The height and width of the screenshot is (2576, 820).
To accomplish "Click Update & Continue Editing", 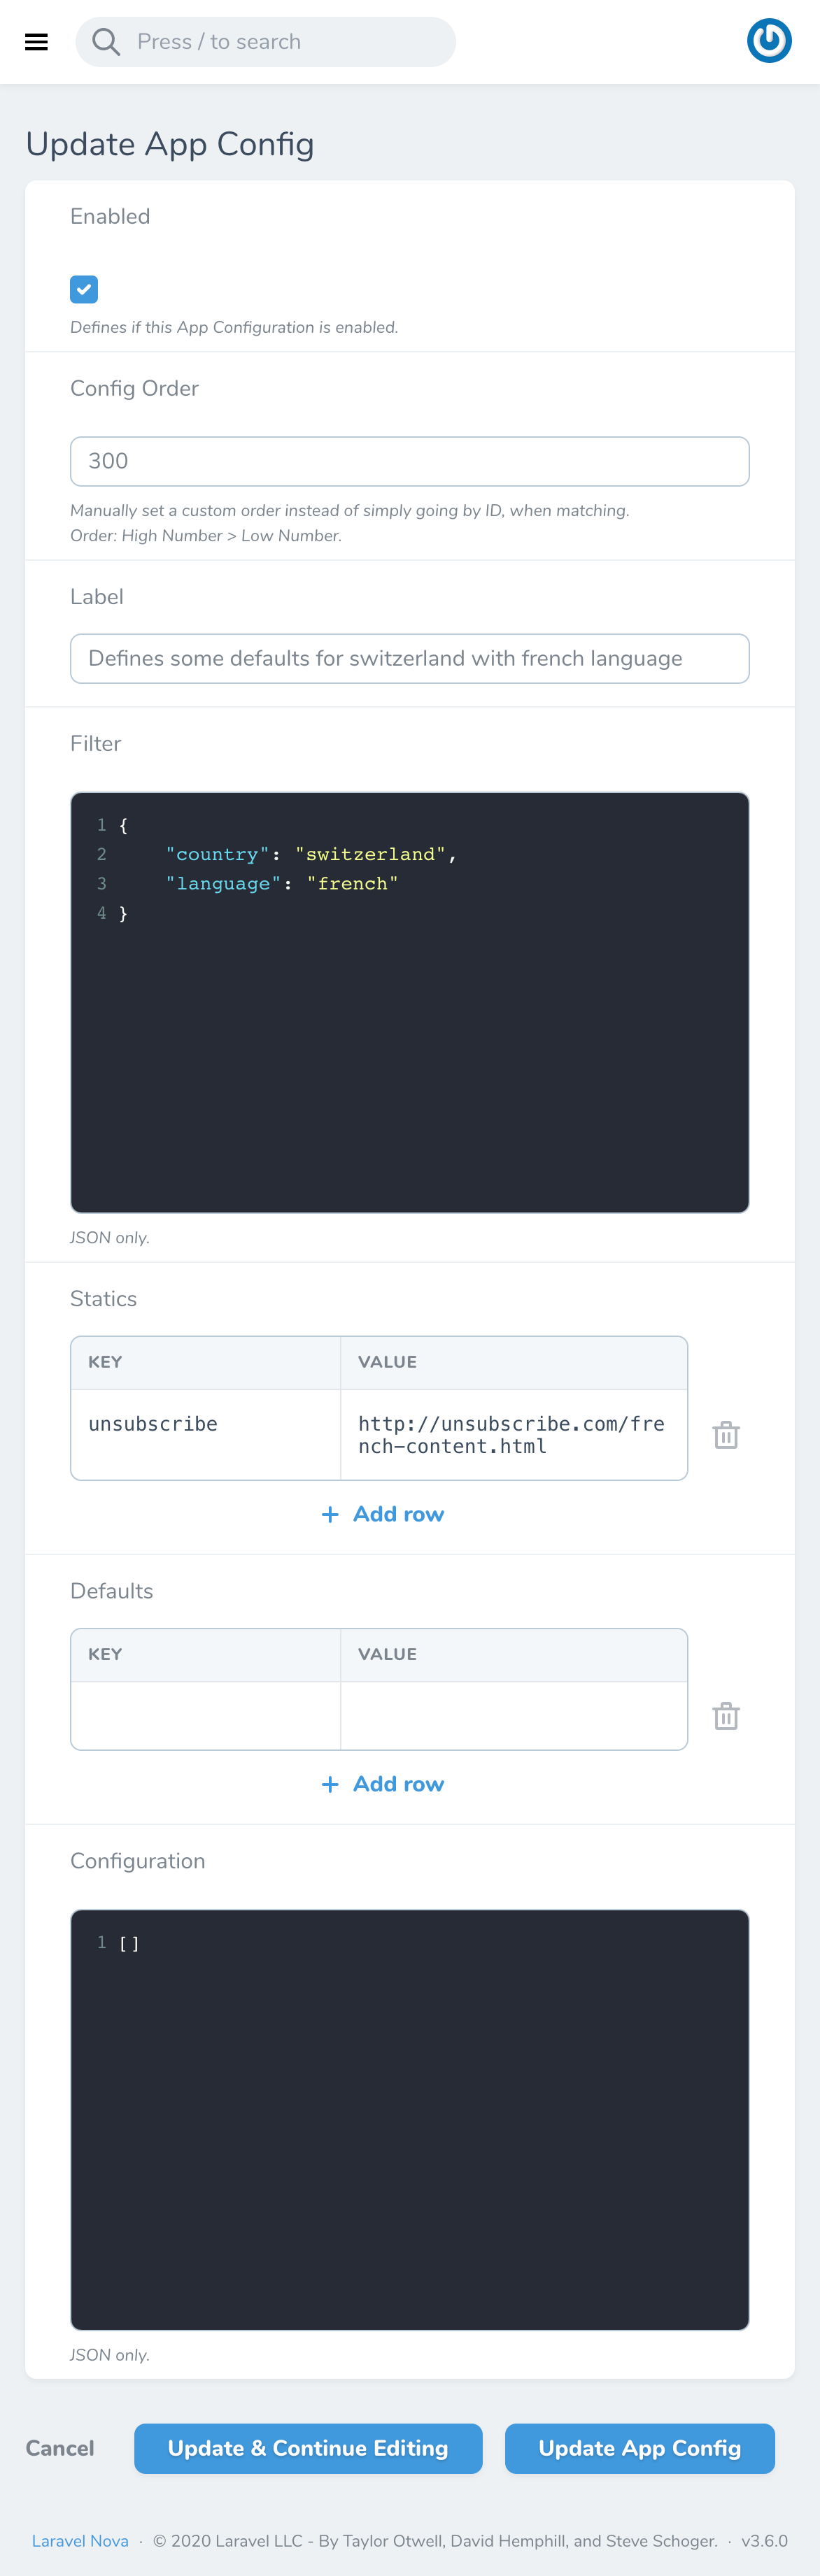I will click(308, 2447).
